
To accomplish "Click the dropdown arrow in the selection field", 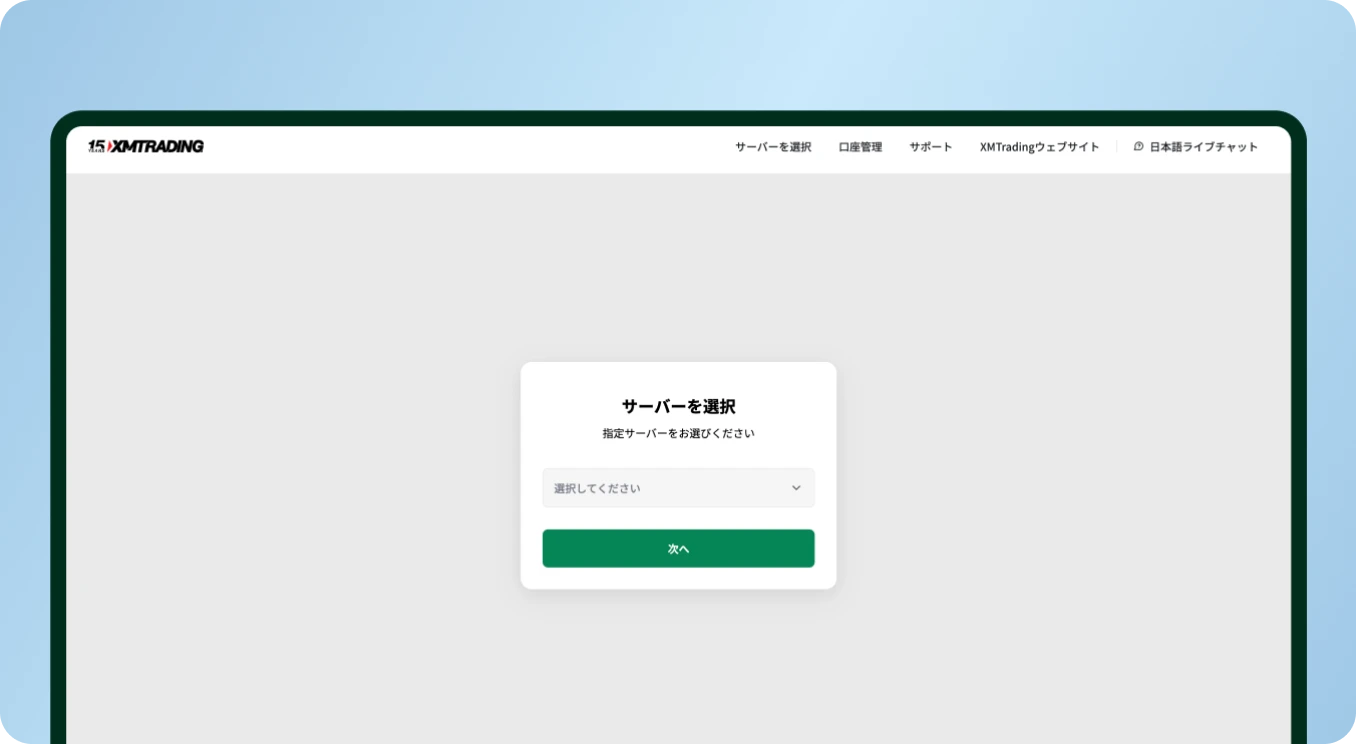I will coord(796,487).
